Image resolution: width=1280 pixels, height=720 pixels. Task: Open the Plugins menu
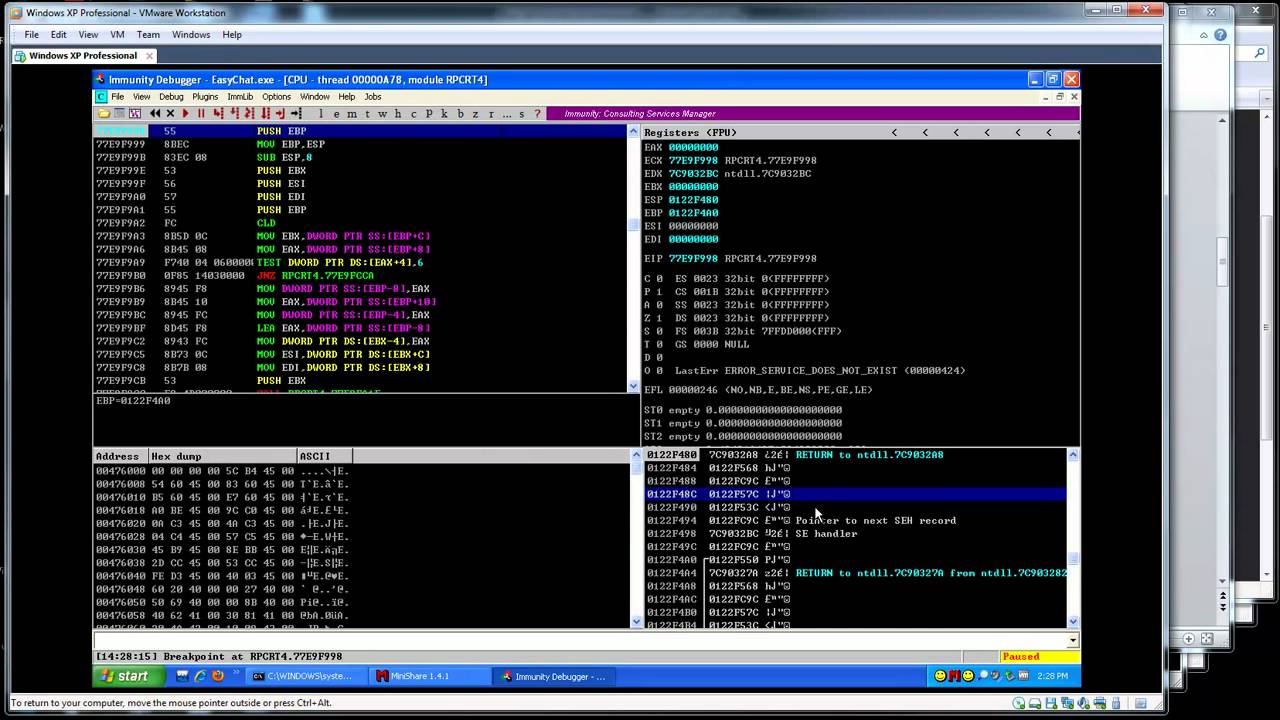pyautogui.click(x=205, y=97)
